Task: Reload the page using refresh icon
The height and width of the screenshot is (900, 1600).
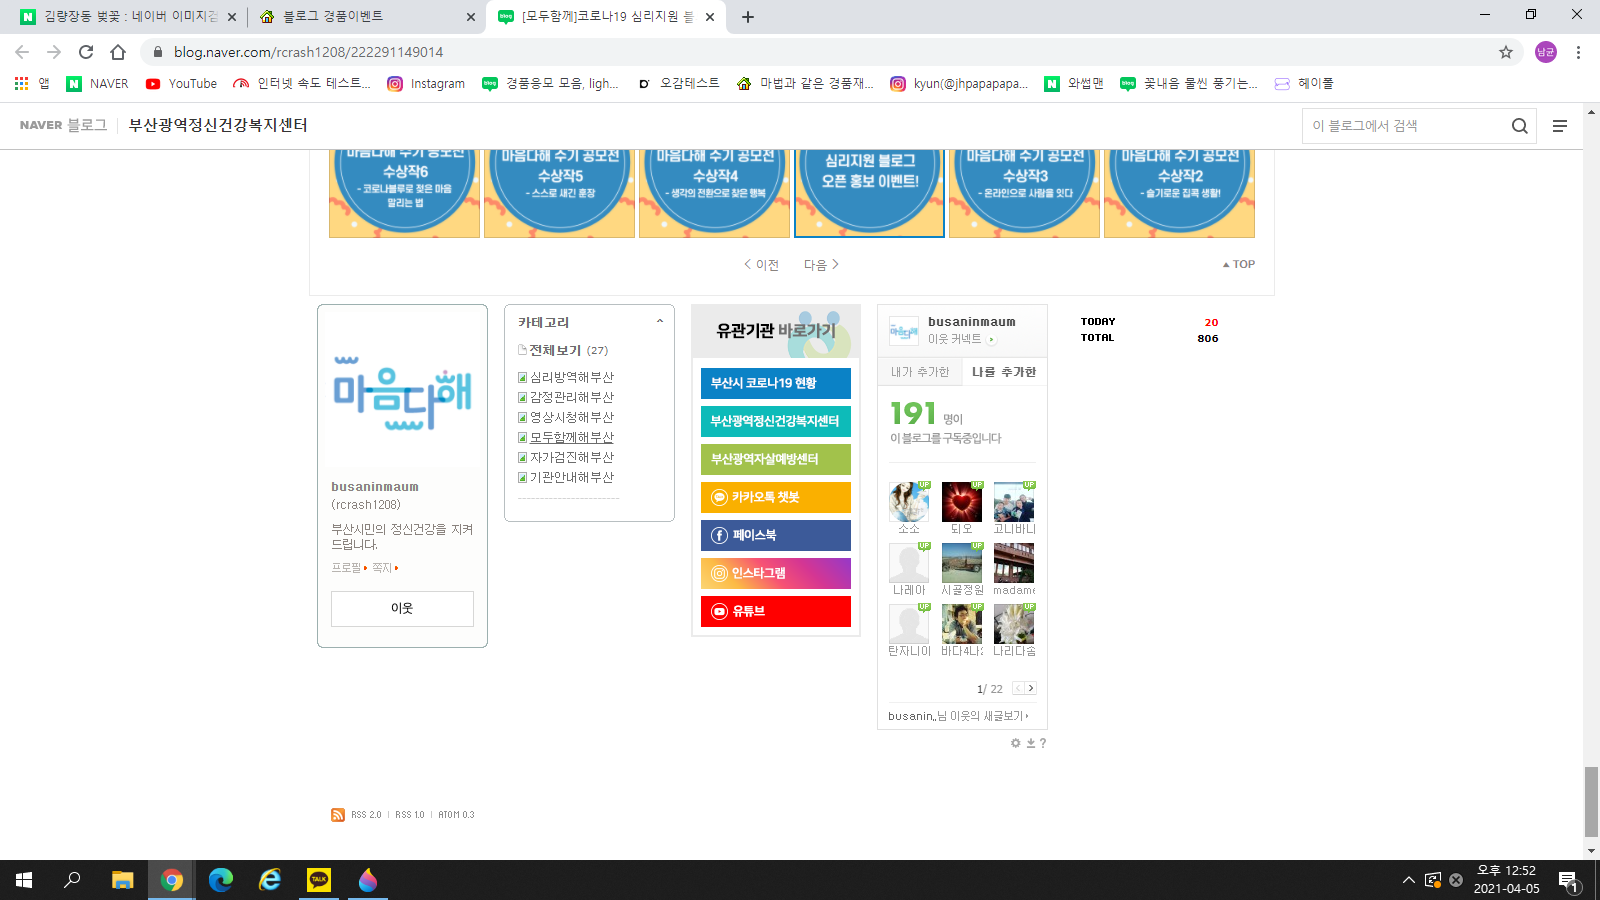Action: point(86,52)
